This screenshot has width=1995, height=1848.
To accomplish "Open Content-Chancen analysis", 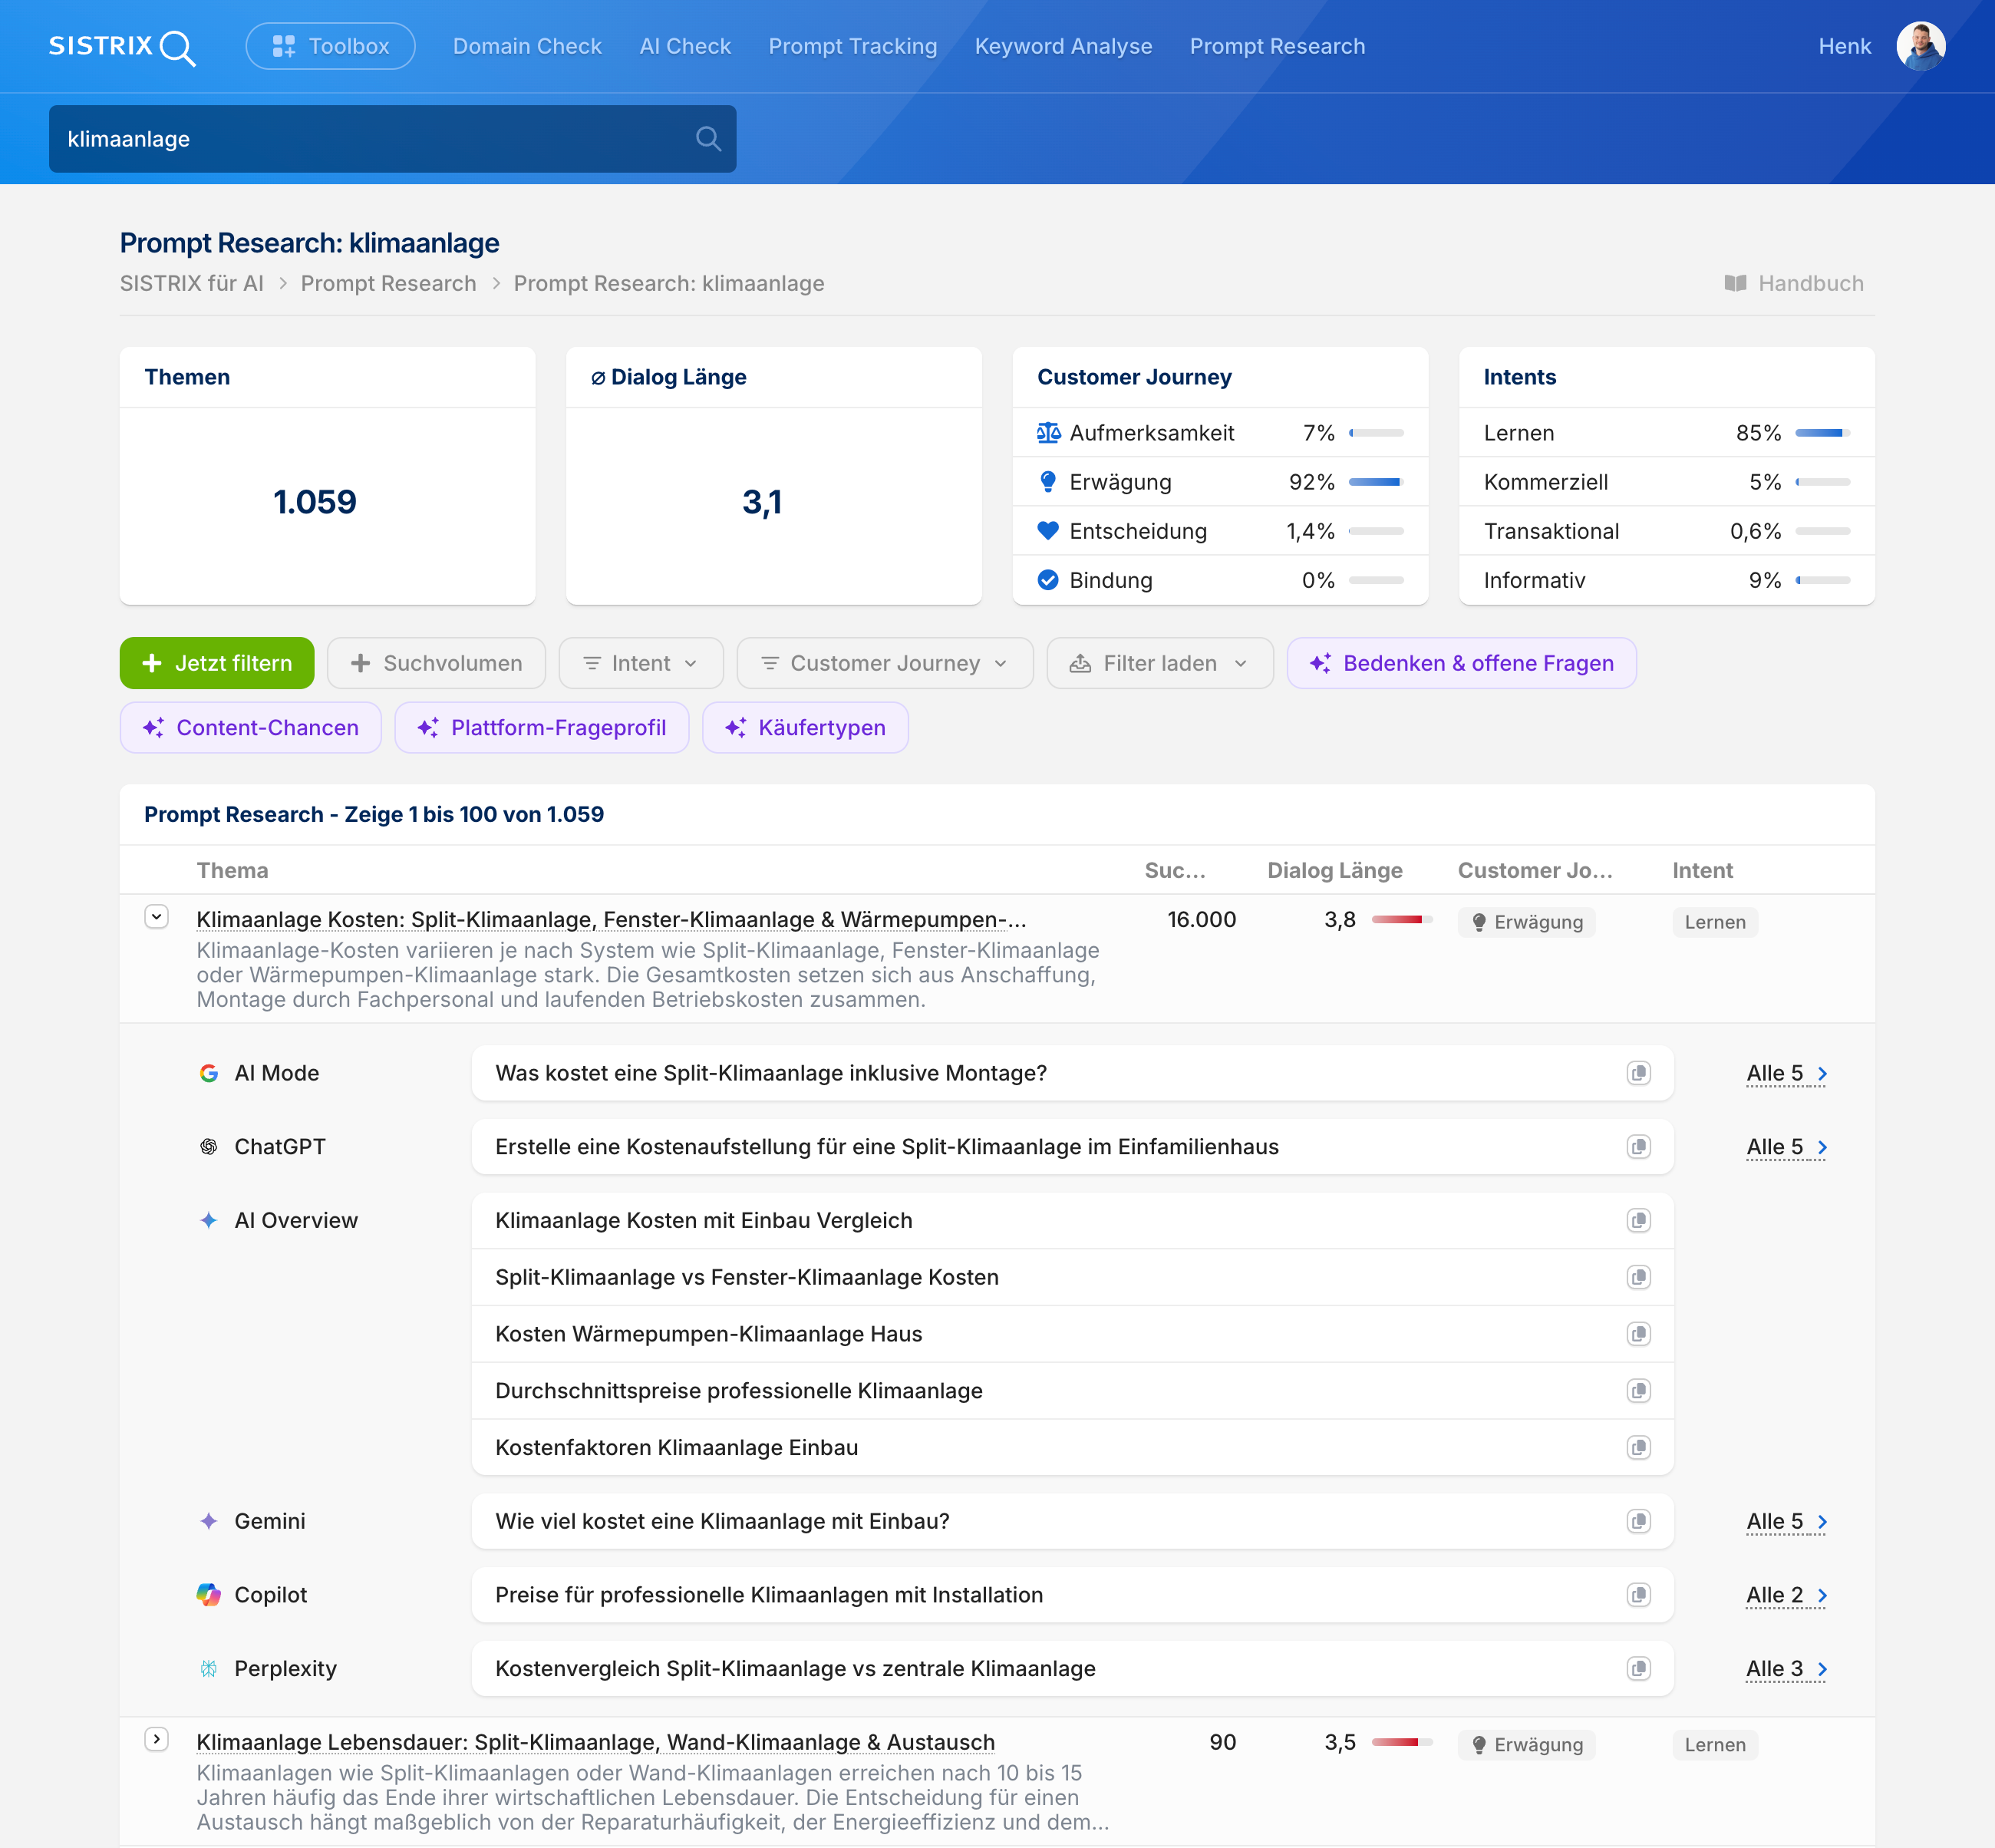I will click(x=251, y=727).
